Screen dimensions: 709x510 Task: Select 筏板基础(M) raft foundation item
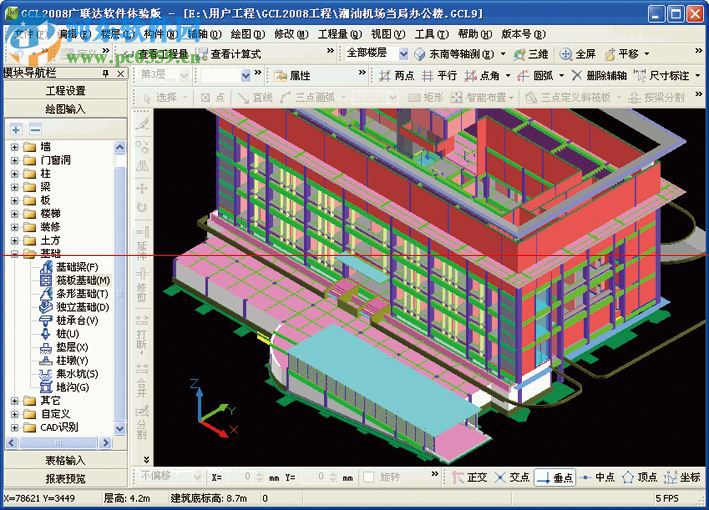[x=76, y=280]
